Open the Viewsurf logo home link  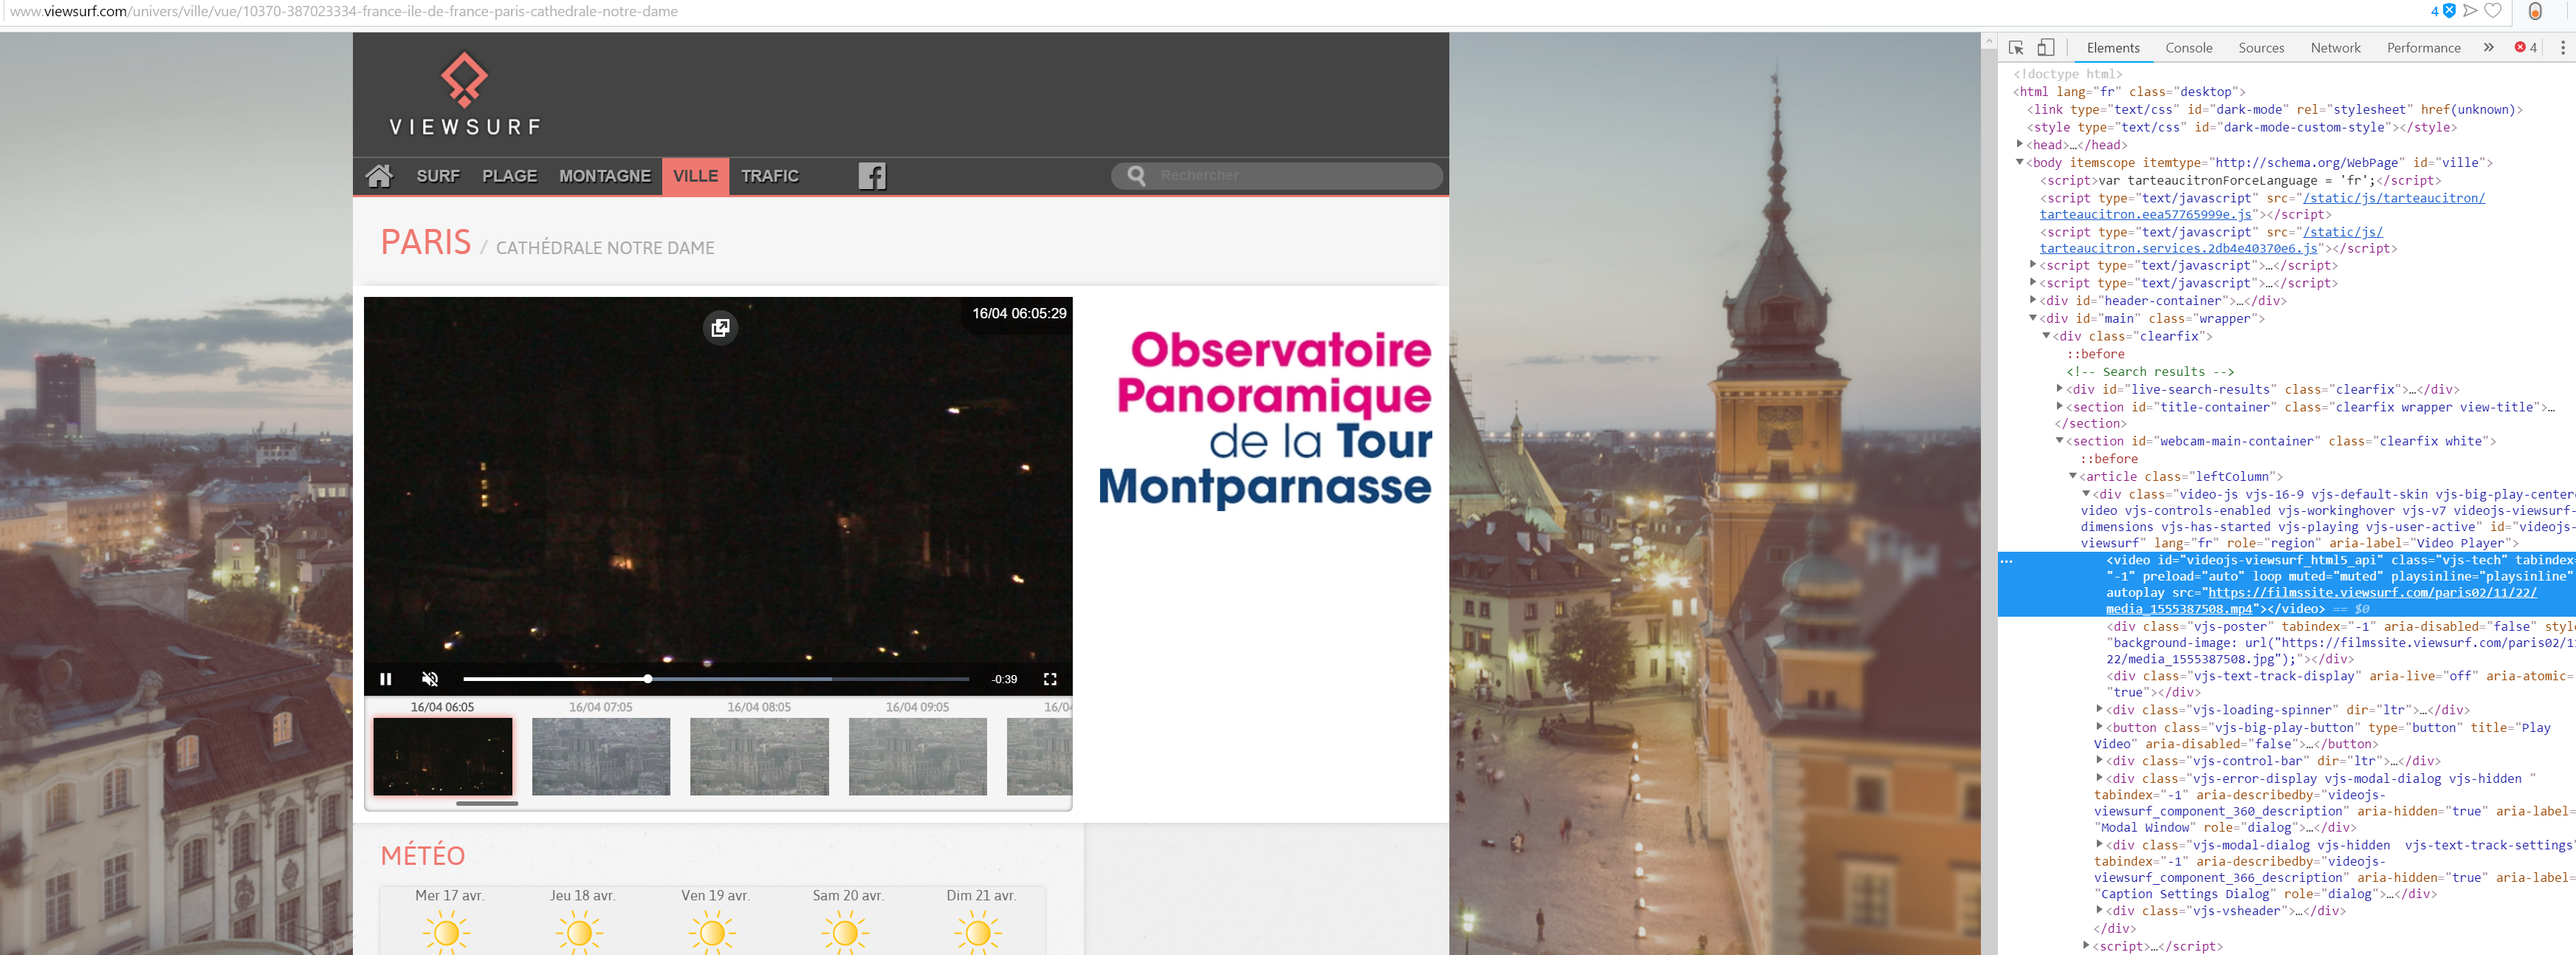click(x=465, y=93)
